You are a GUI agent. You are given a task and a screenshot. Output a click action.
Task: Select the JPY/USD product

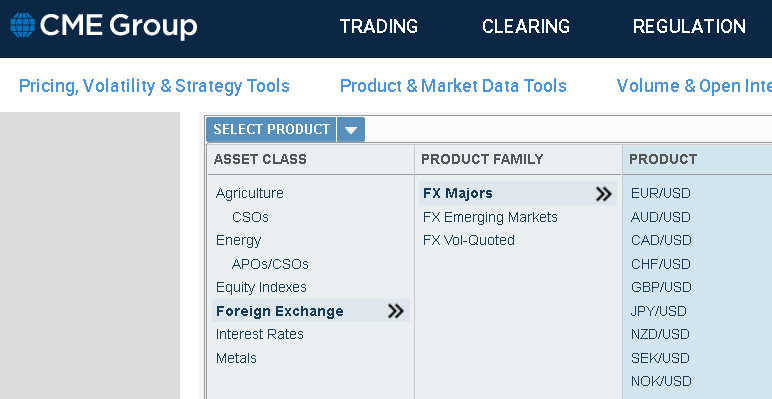[x=658, y=311]
